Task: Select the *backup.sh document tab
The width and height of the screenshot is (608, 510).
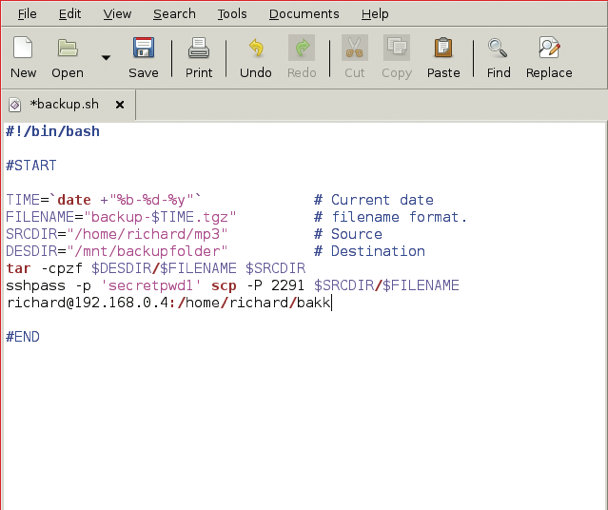Action: click(x=60, y=105)
